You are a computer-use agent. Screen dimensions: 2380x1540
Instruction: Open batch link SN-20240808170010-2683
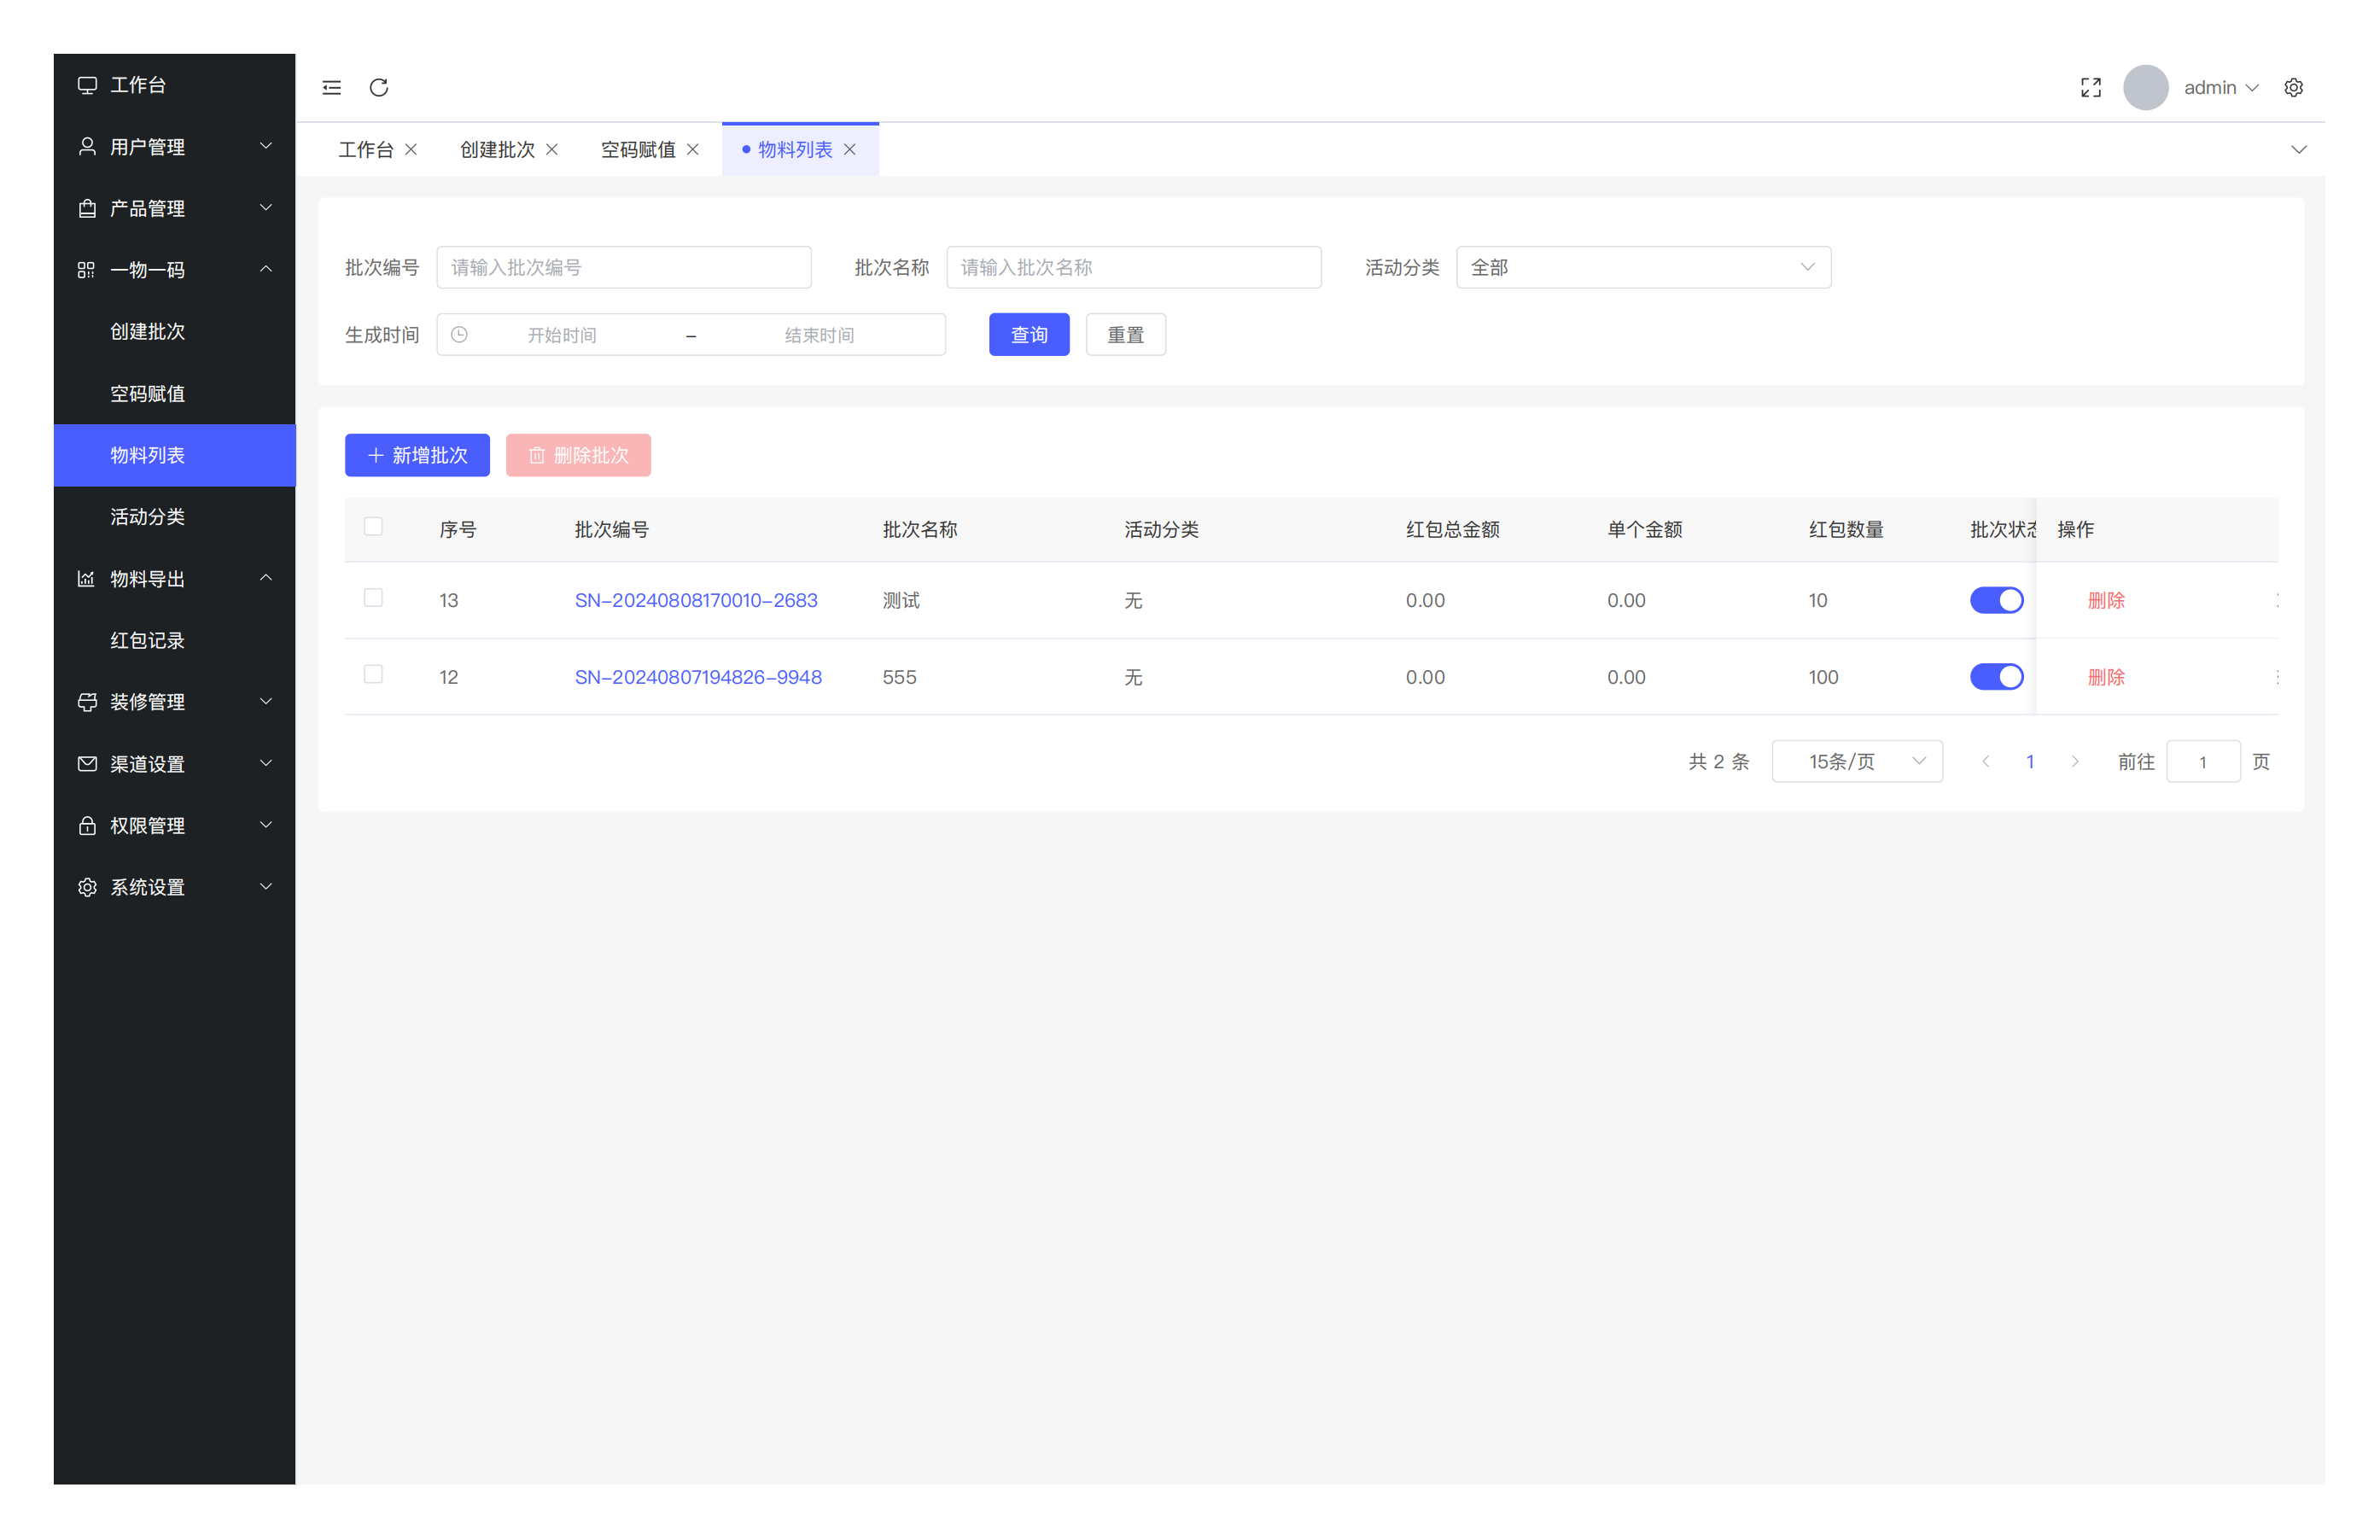coord(696,600)
